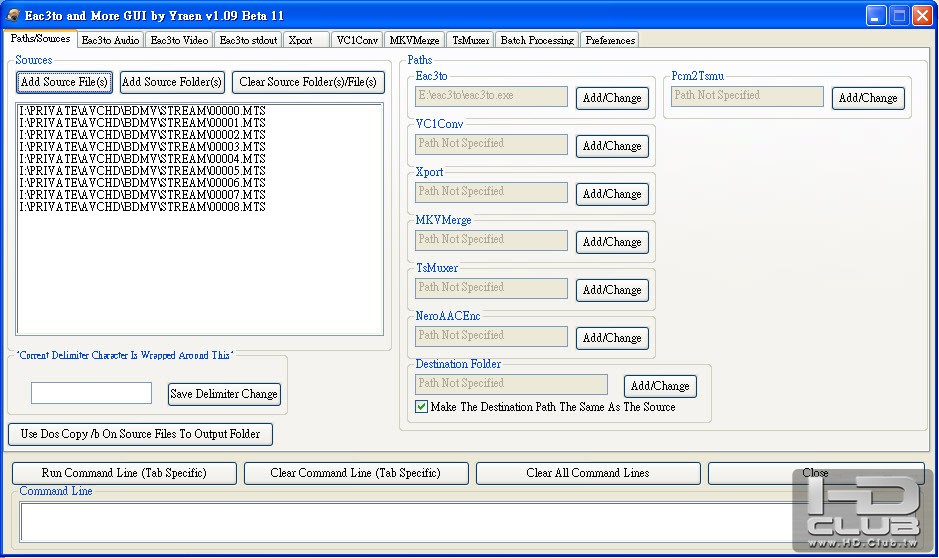
Task: Select source file 00004.MTS
Action: (142, 159)
